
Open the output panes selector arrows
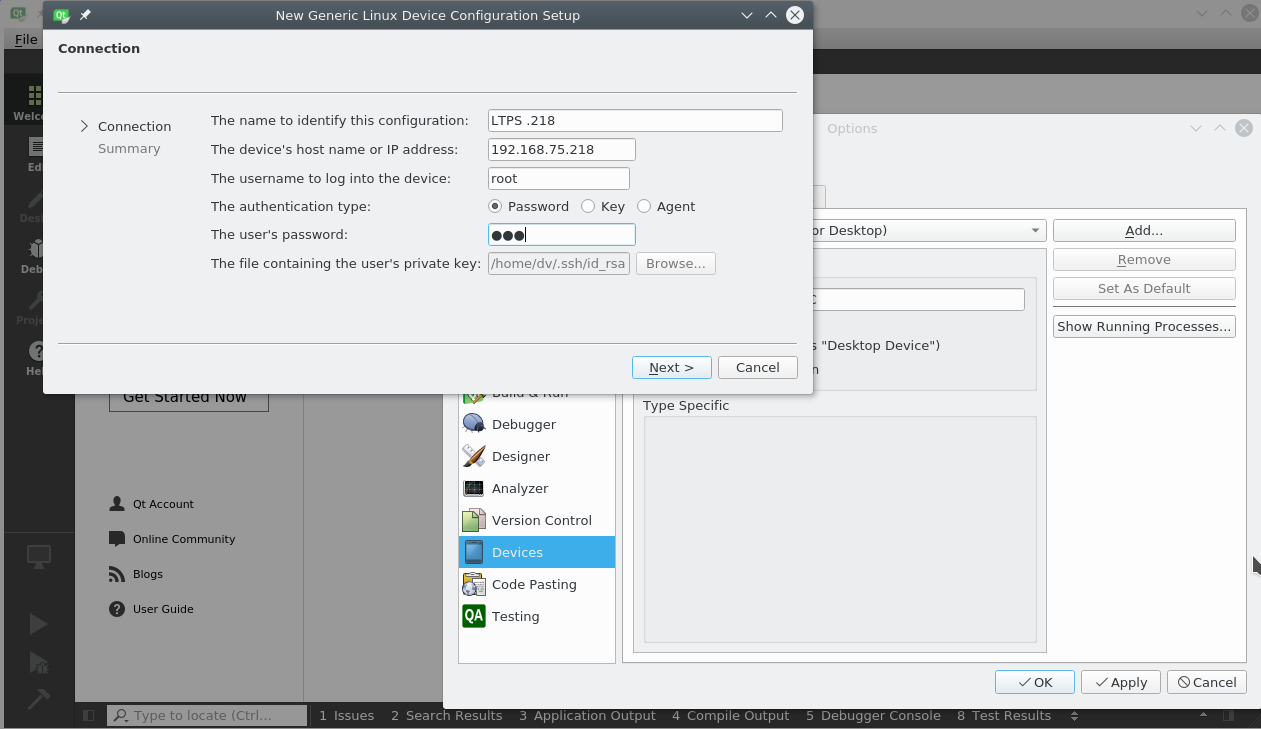1074,716
